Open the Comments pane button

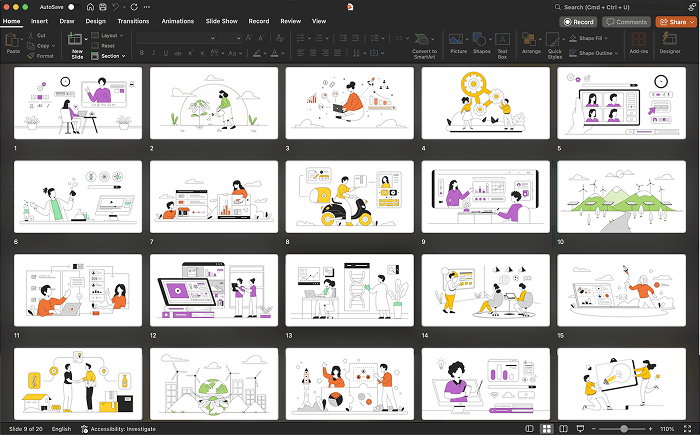626,22
